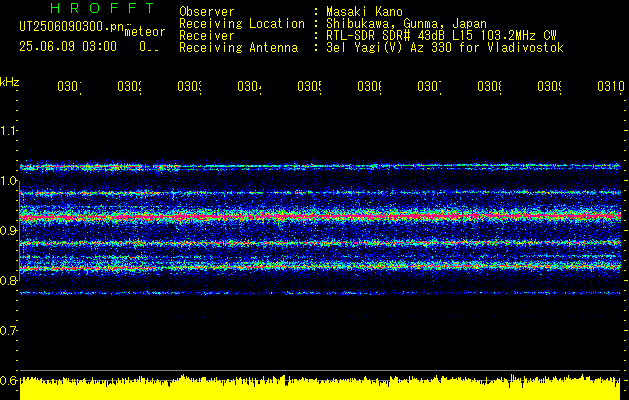Viewport: 629px width, 400px height.
Task: Click the 'Receiving Location' label
Action: pos(242,24)
